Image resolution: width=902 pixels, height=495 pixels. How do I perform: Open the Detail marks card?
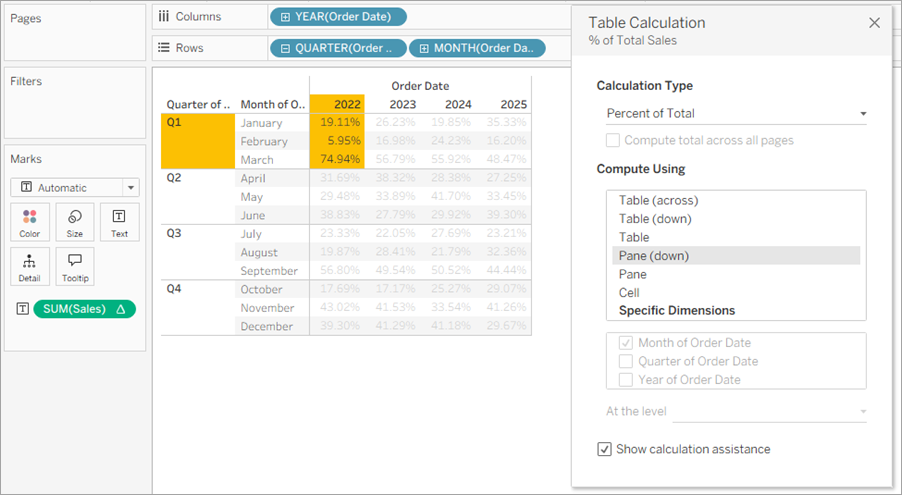click(29, 266)
